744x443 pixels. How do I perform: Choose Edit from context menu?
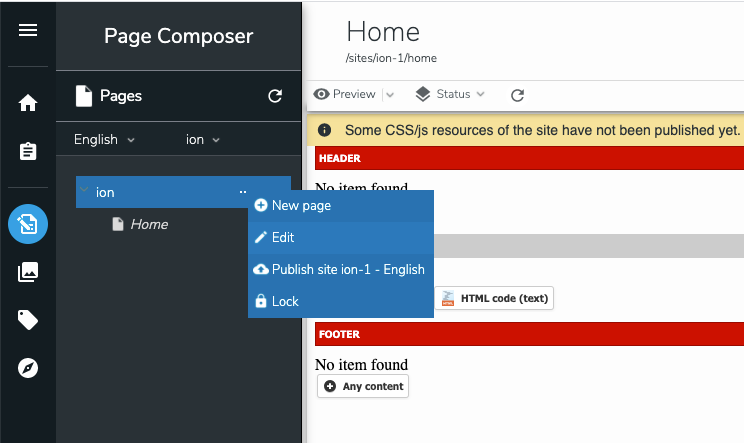pyautogui.click(x=283, y=237)
